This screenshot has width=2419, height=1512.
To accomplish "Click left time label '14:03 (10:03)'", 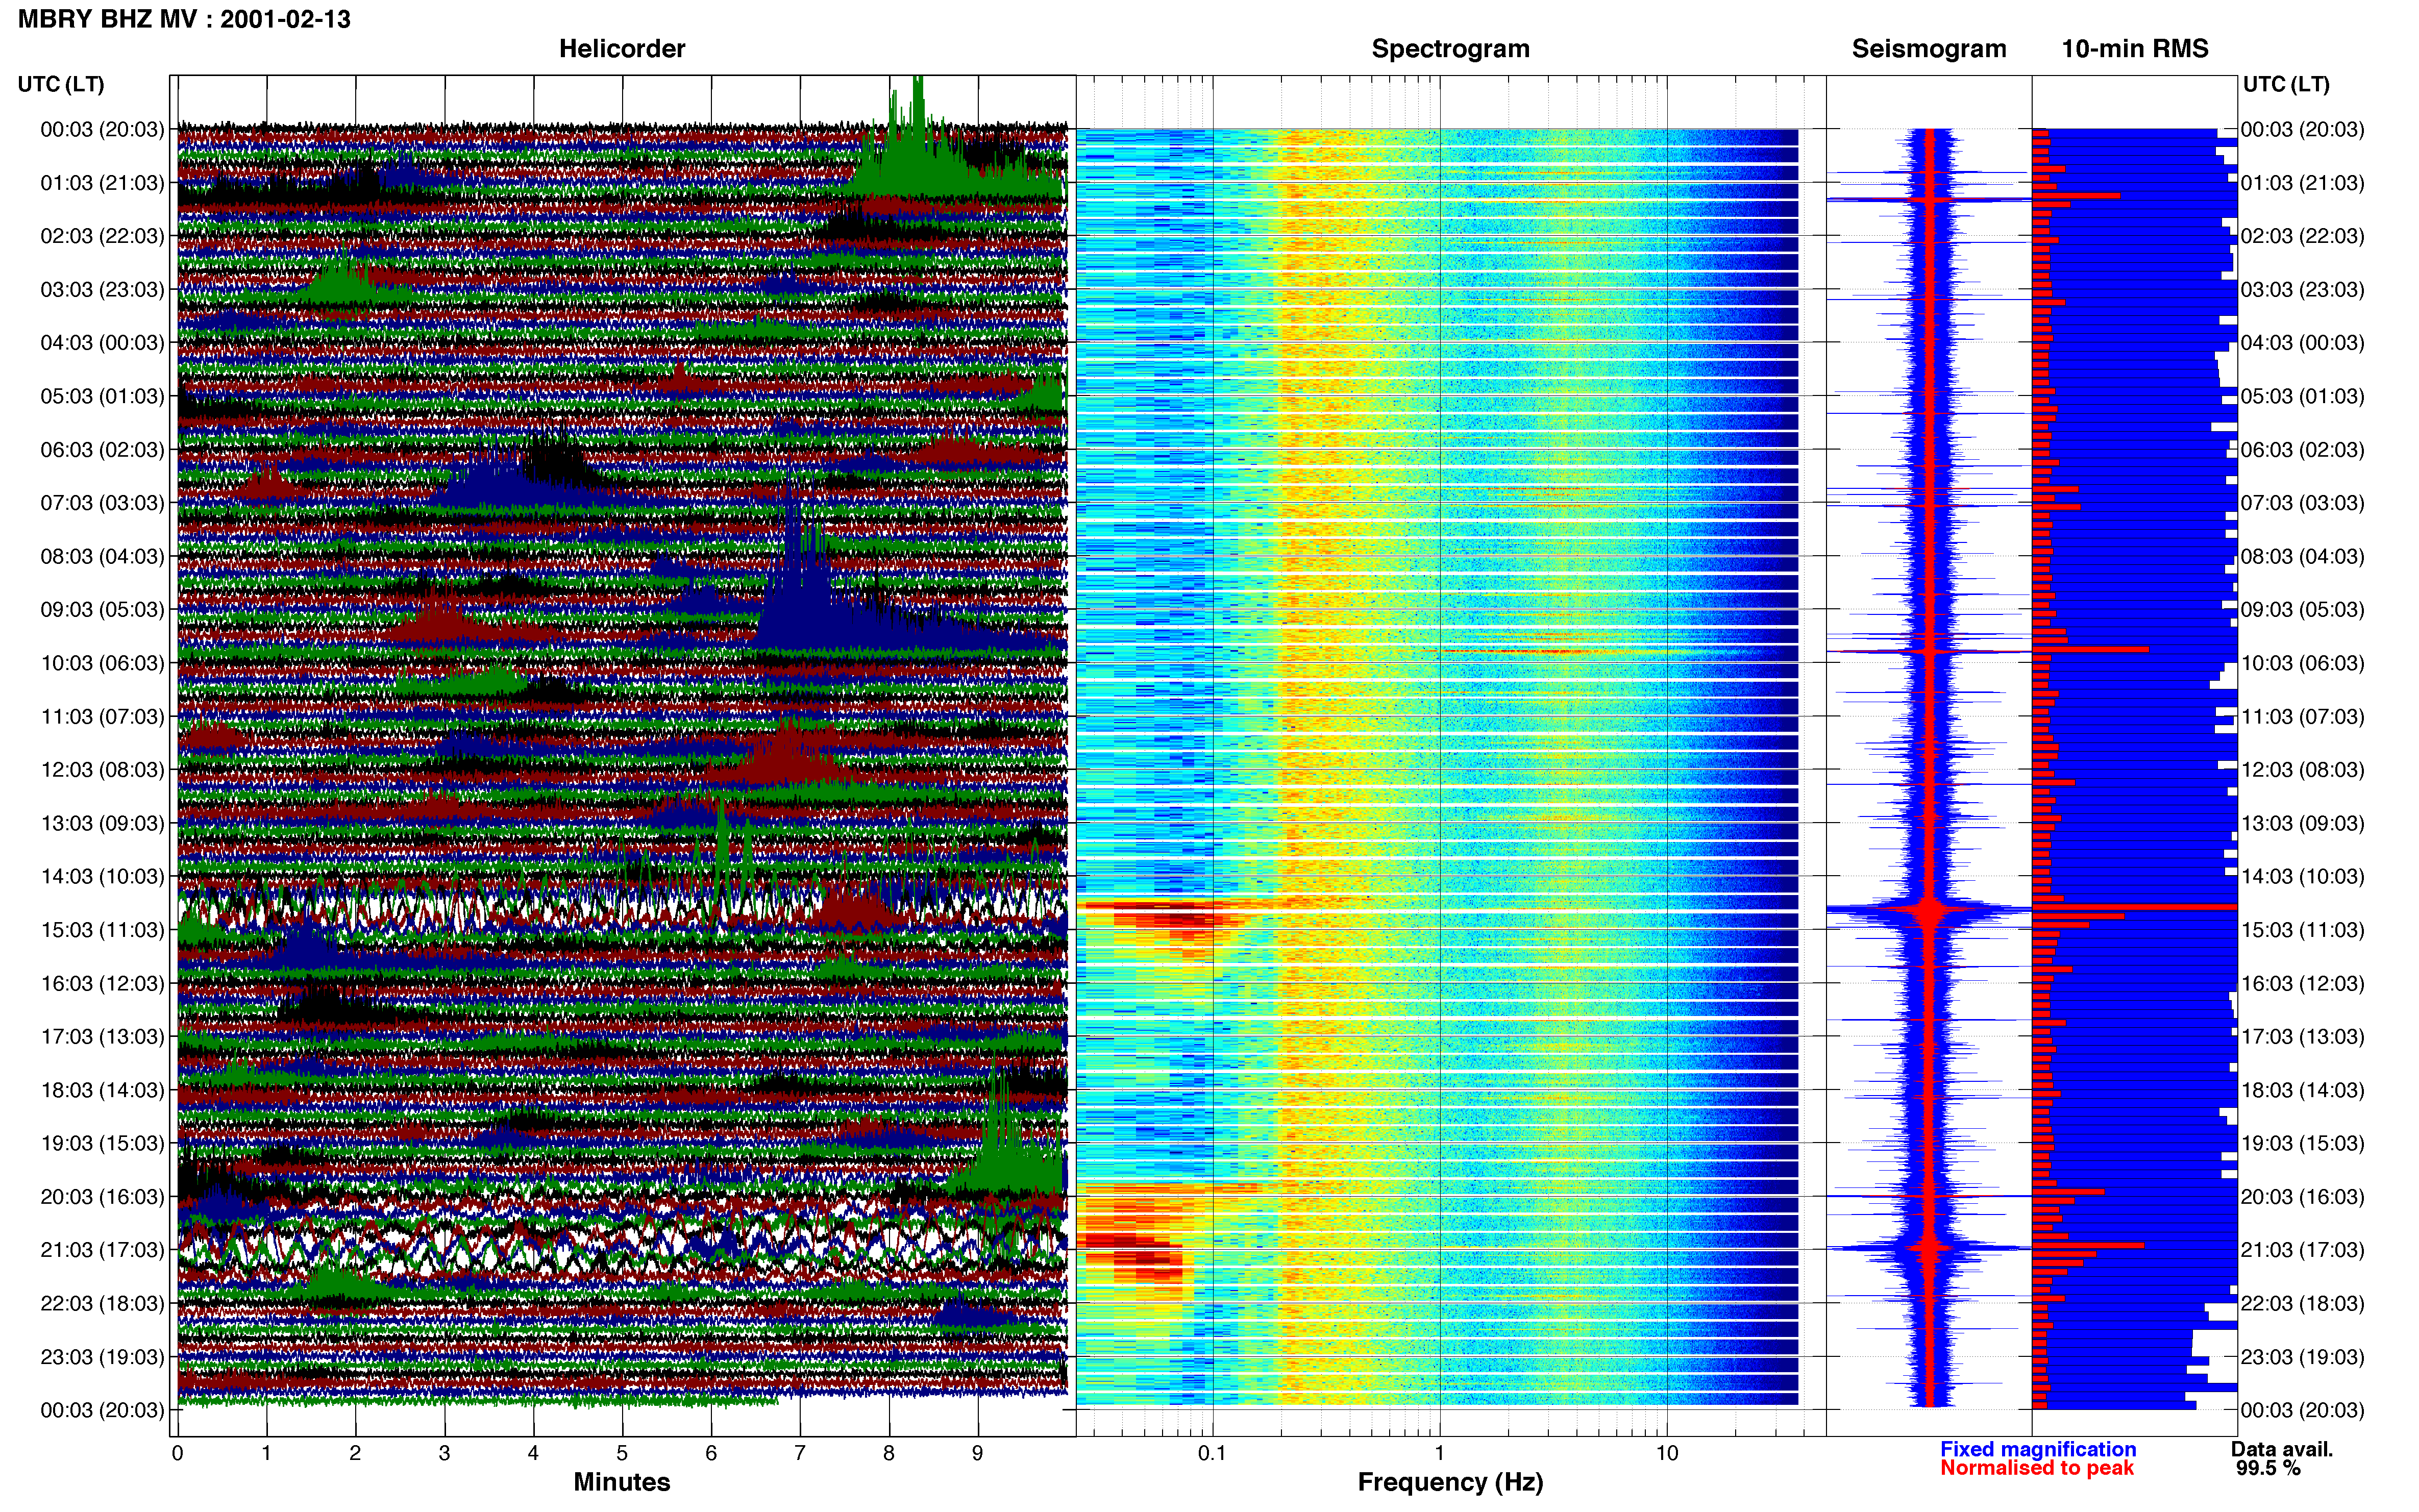I will point(102,876).
